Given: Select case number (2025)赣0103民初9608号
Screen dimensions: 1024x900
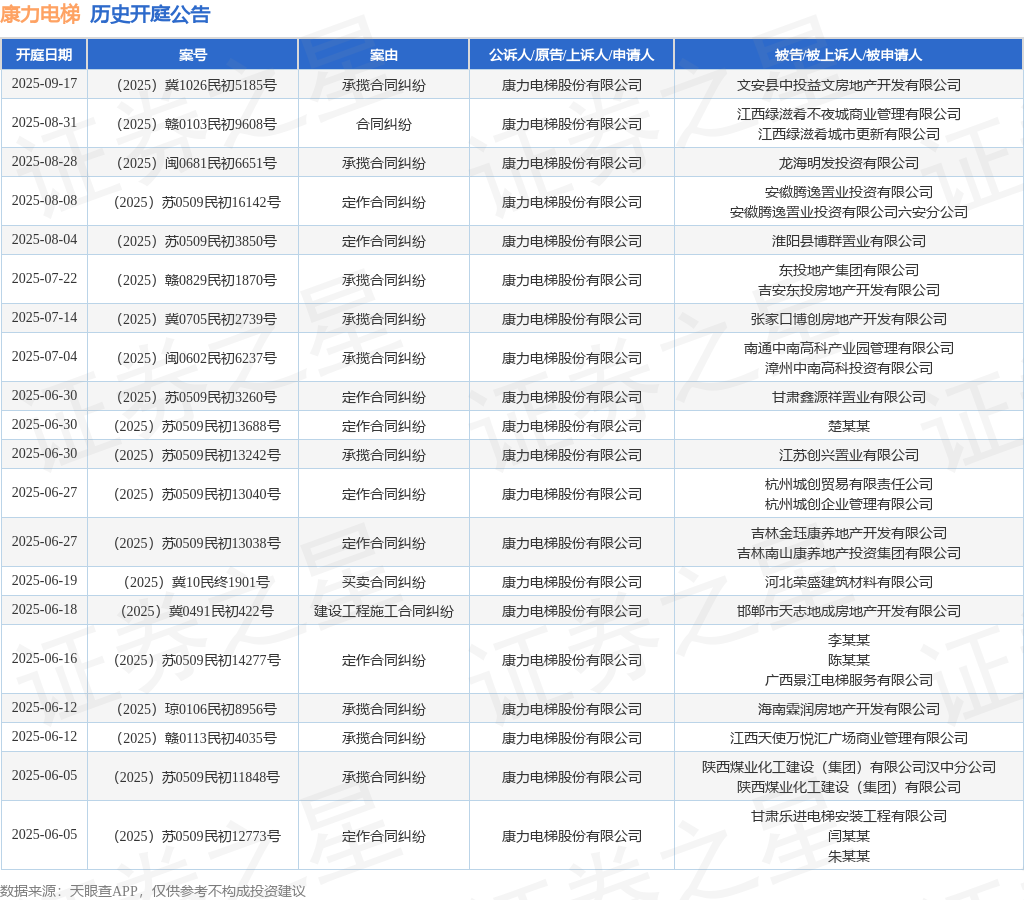Looking at the screenshot, I should 197,124.
